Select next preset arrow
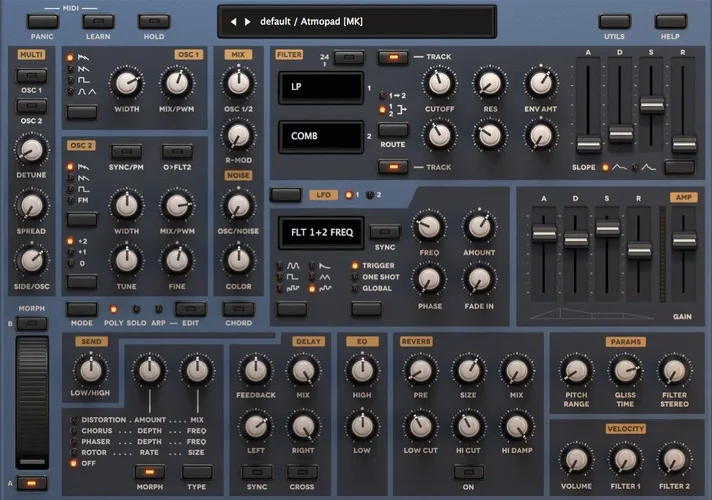 click(247, 21)
